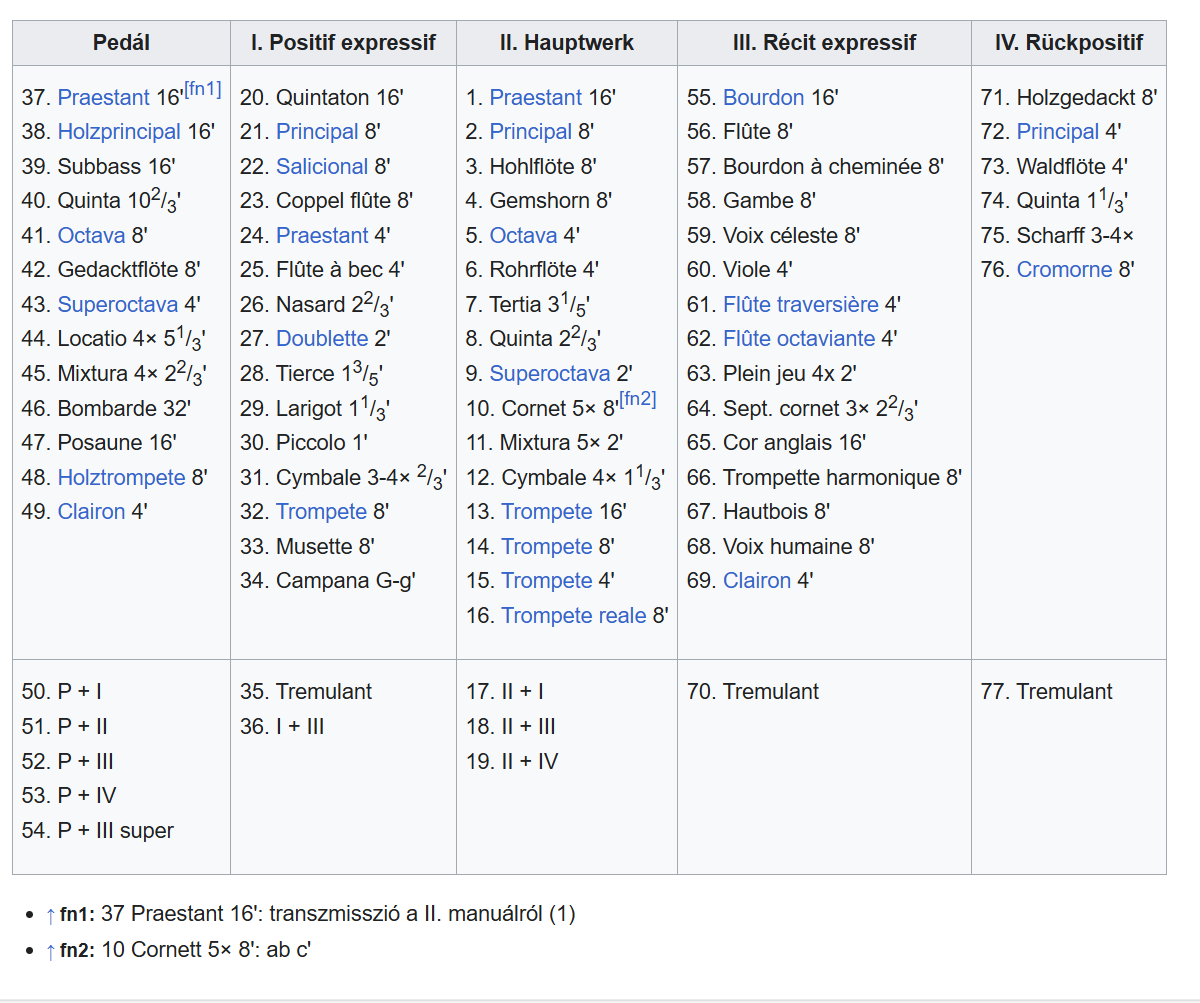The height and width of the screenshot is (1003, 1200).
Task: Follow the Flûte octaviante link
Action: (x=799, y=339)
